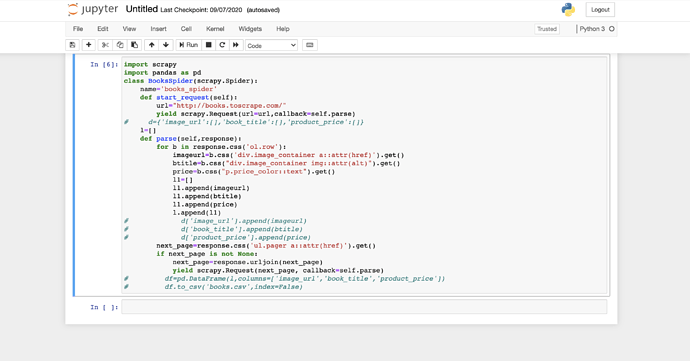Copy selected cells icon

[x=120, y=45]
